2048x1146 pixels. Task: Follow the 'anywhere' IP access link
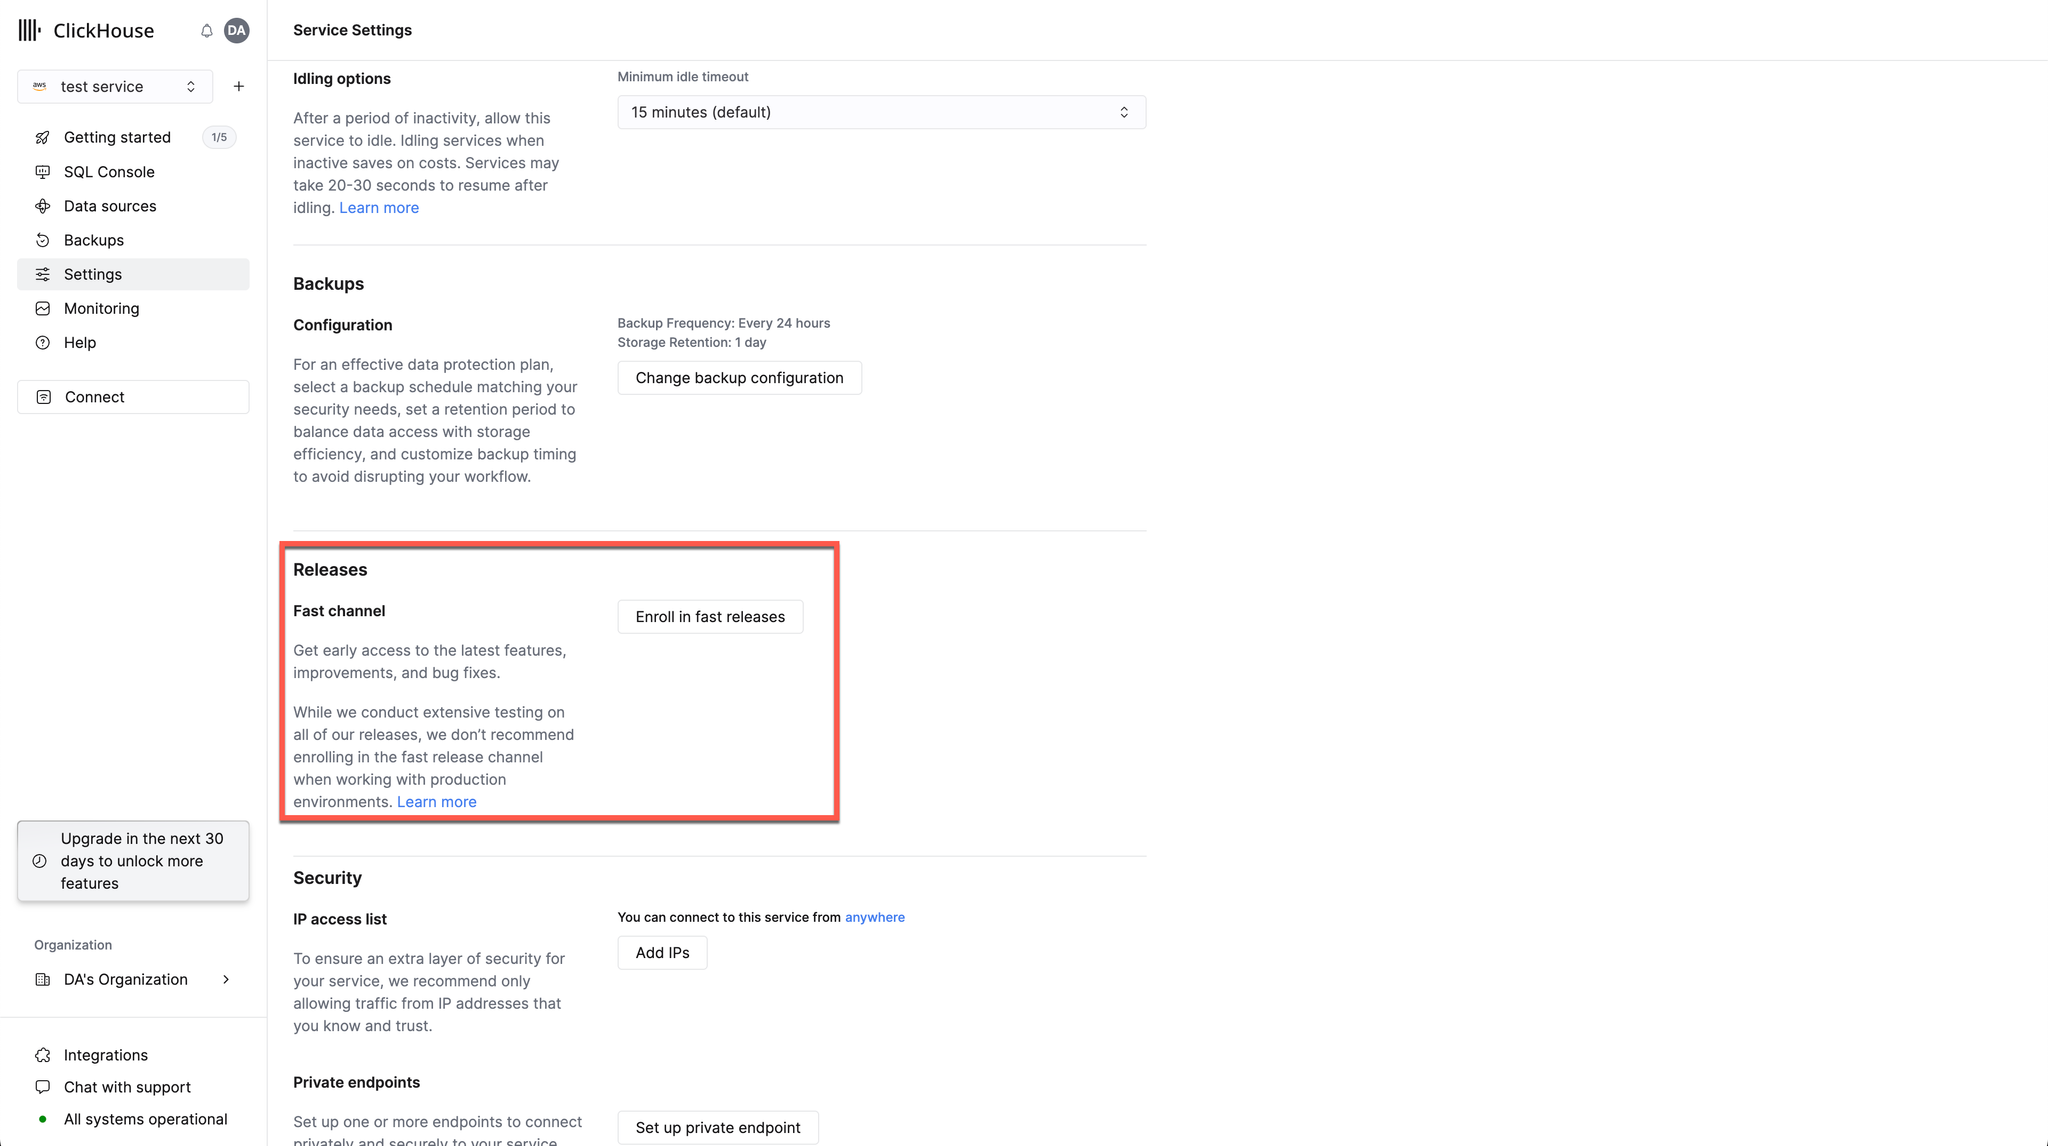point(874,917)
